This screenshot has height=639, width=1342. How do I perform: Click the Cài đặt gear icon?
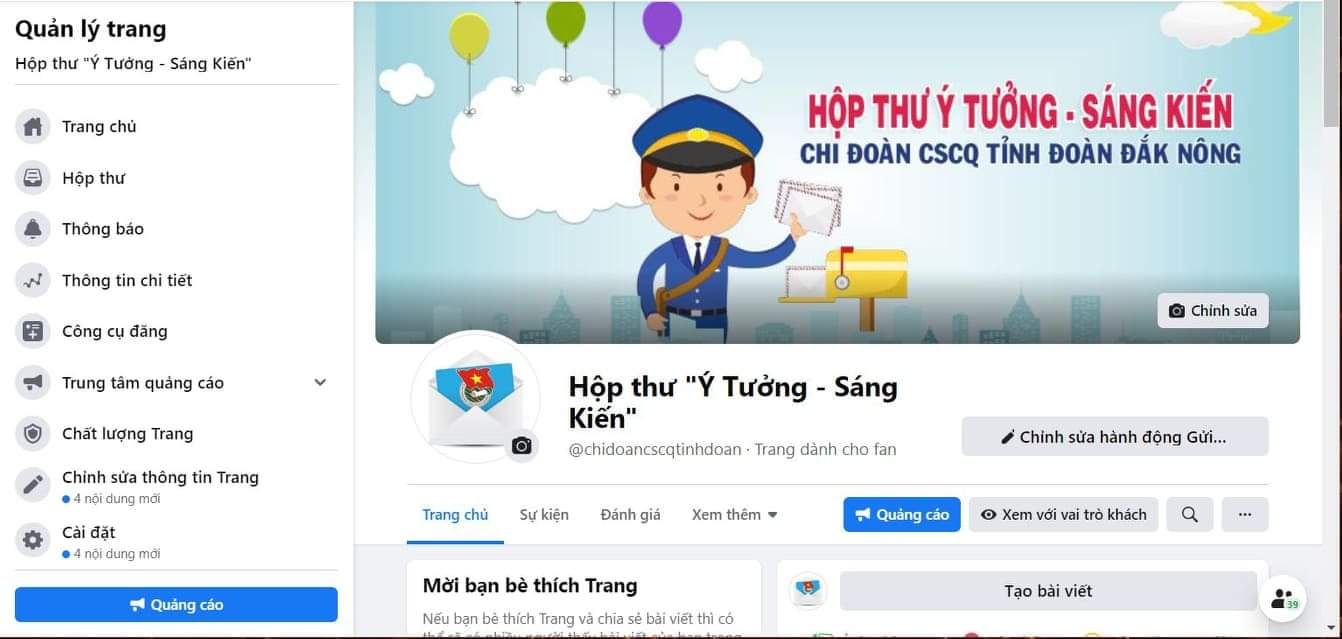pos(33,540)
